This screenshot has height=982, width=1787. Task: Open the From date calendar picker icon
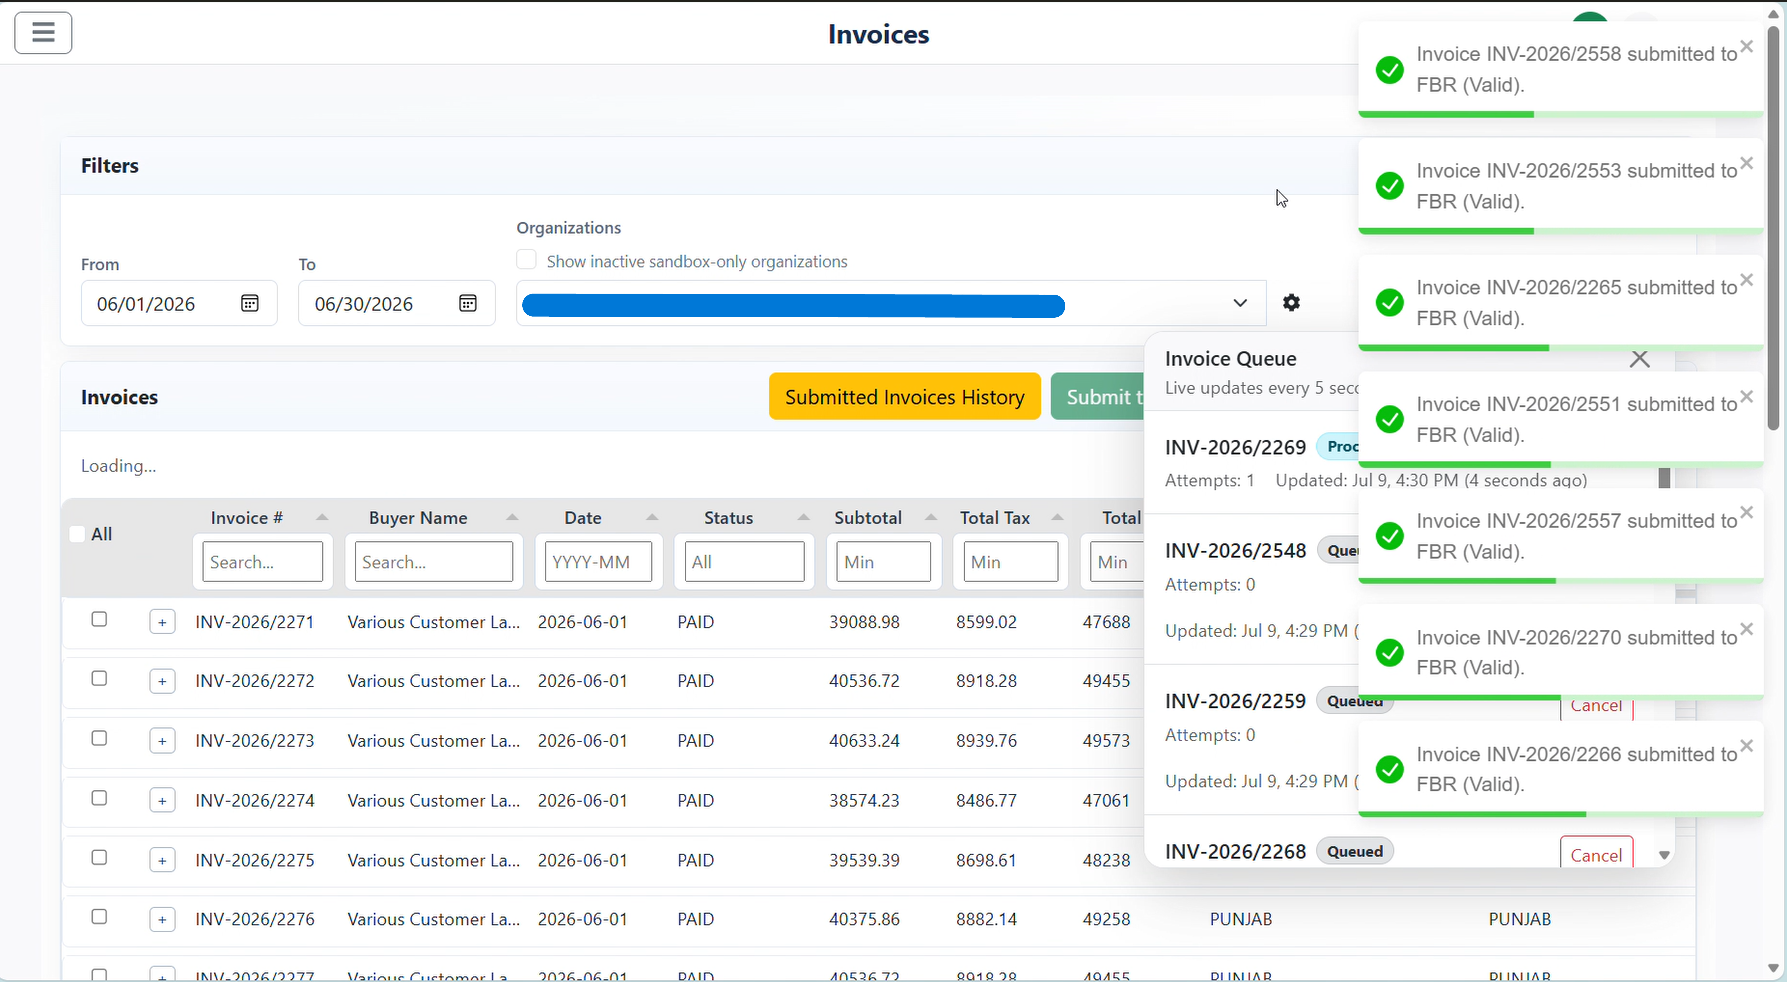[250, 303]
